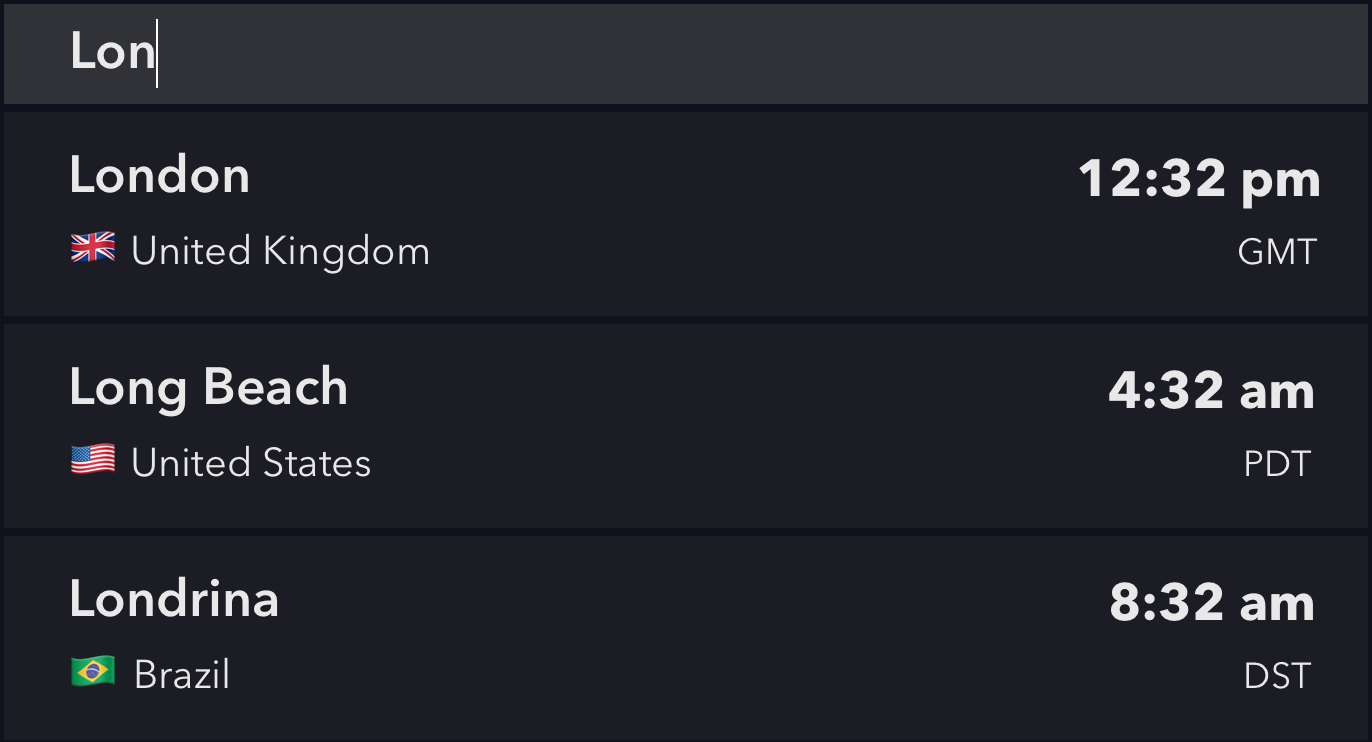Choose the Long Beach result row's empty middle area
Viewport: 1372px width, 742px height.
point(700,426)
